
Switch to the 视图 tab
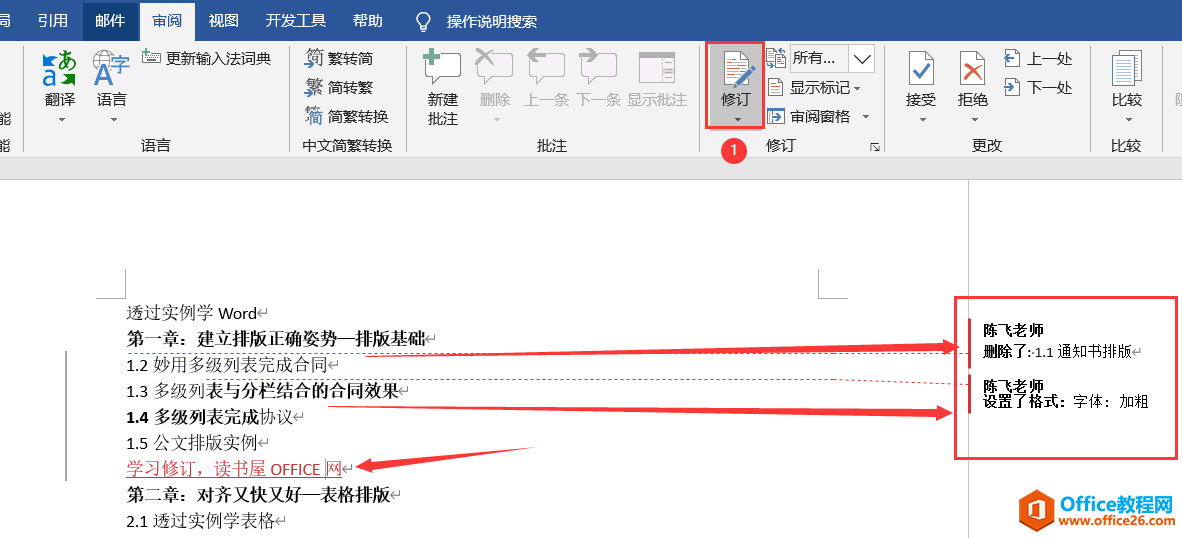[x=224, y=21]
